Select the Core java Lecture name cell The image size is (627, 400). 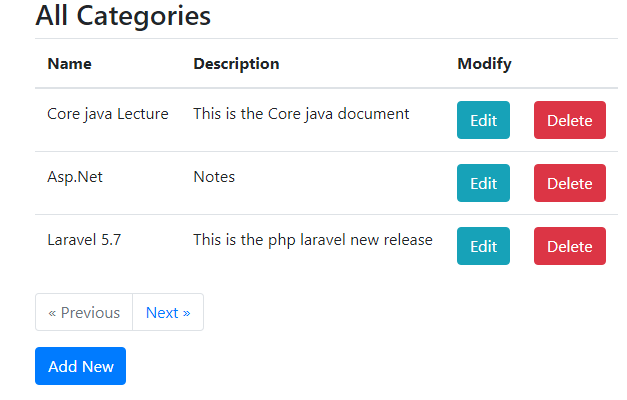[108, 114]
